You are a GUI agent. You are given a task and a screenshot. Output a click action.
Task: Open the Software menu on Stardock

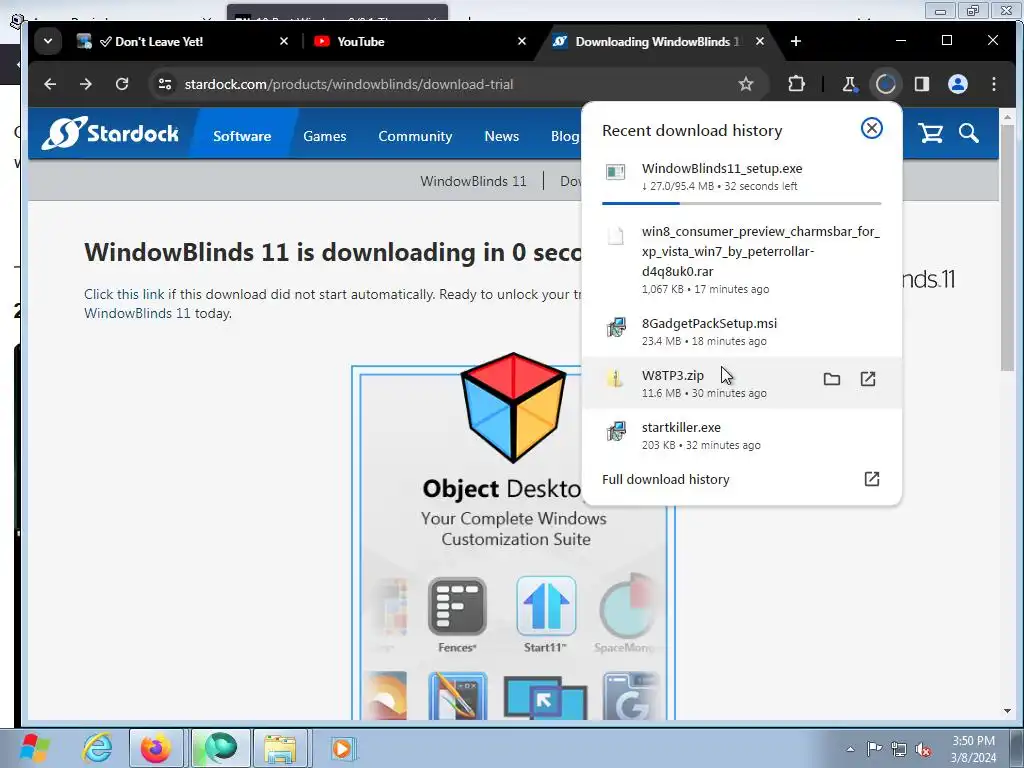pyautogui.click(x=242, y=136)
